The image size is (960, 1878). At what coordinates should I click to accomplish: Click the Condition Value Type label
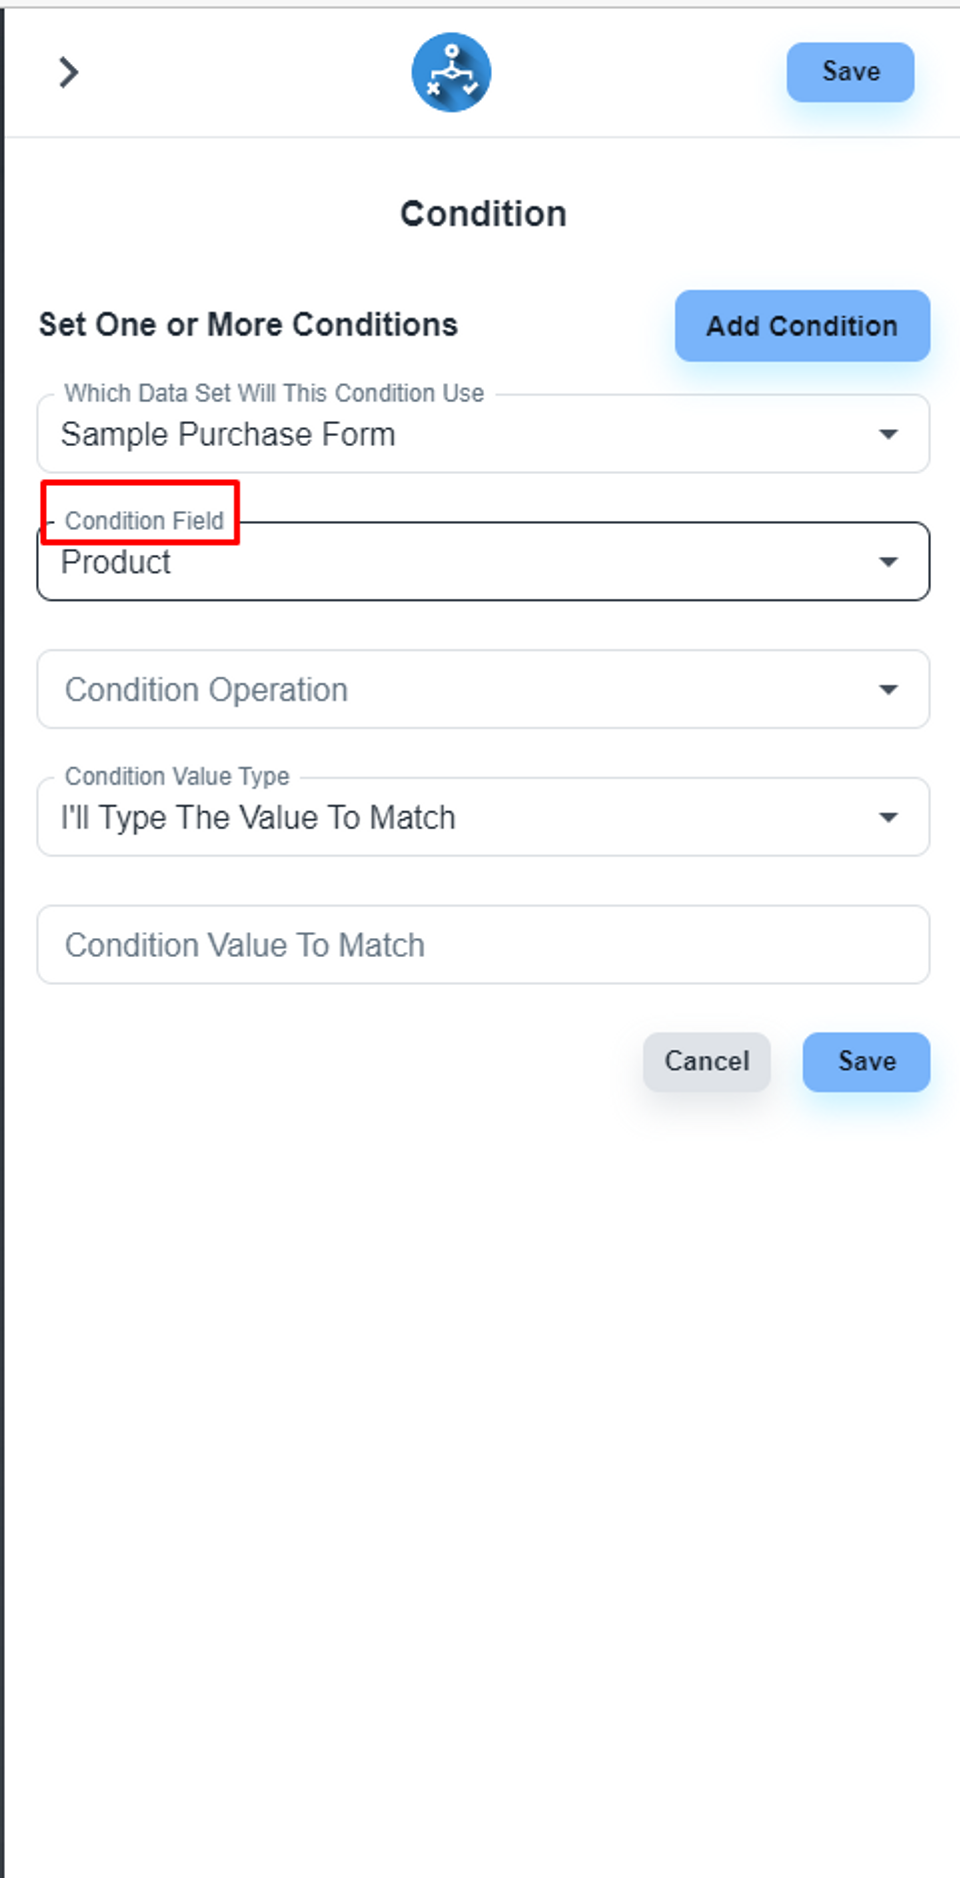tap(177, 776)
